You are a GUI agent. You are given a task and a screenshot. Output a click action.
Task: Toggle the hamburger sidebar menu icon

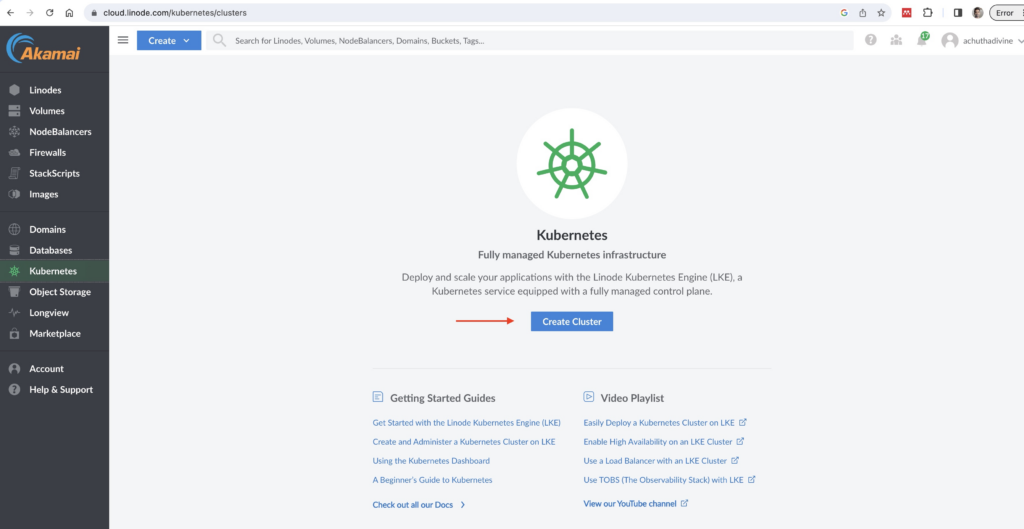point(123,40)
